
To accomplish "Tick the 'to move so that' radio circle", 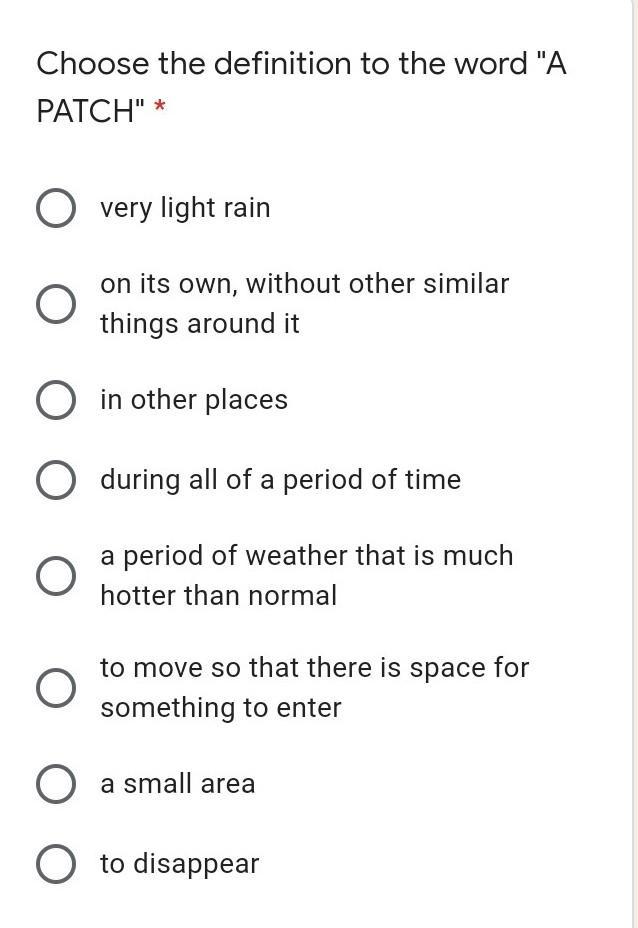I will pos(56,688).
